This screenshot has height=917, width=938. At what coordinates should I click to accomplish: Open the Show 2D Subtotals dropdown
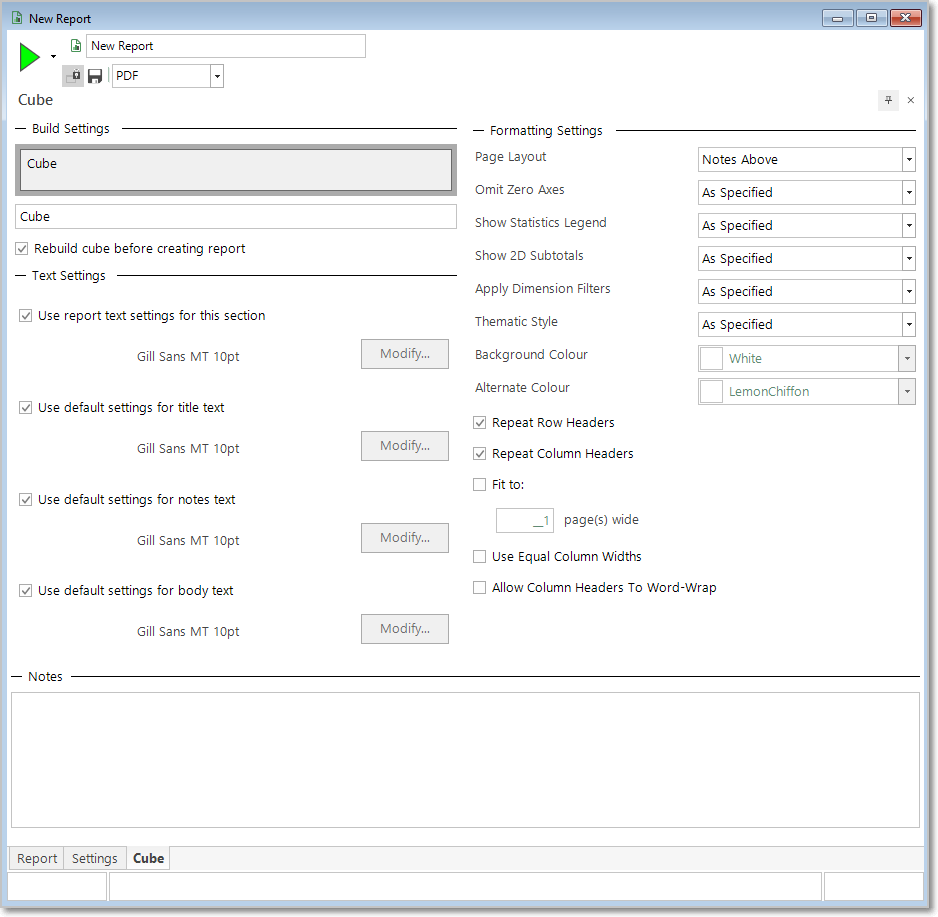point(807,258)
